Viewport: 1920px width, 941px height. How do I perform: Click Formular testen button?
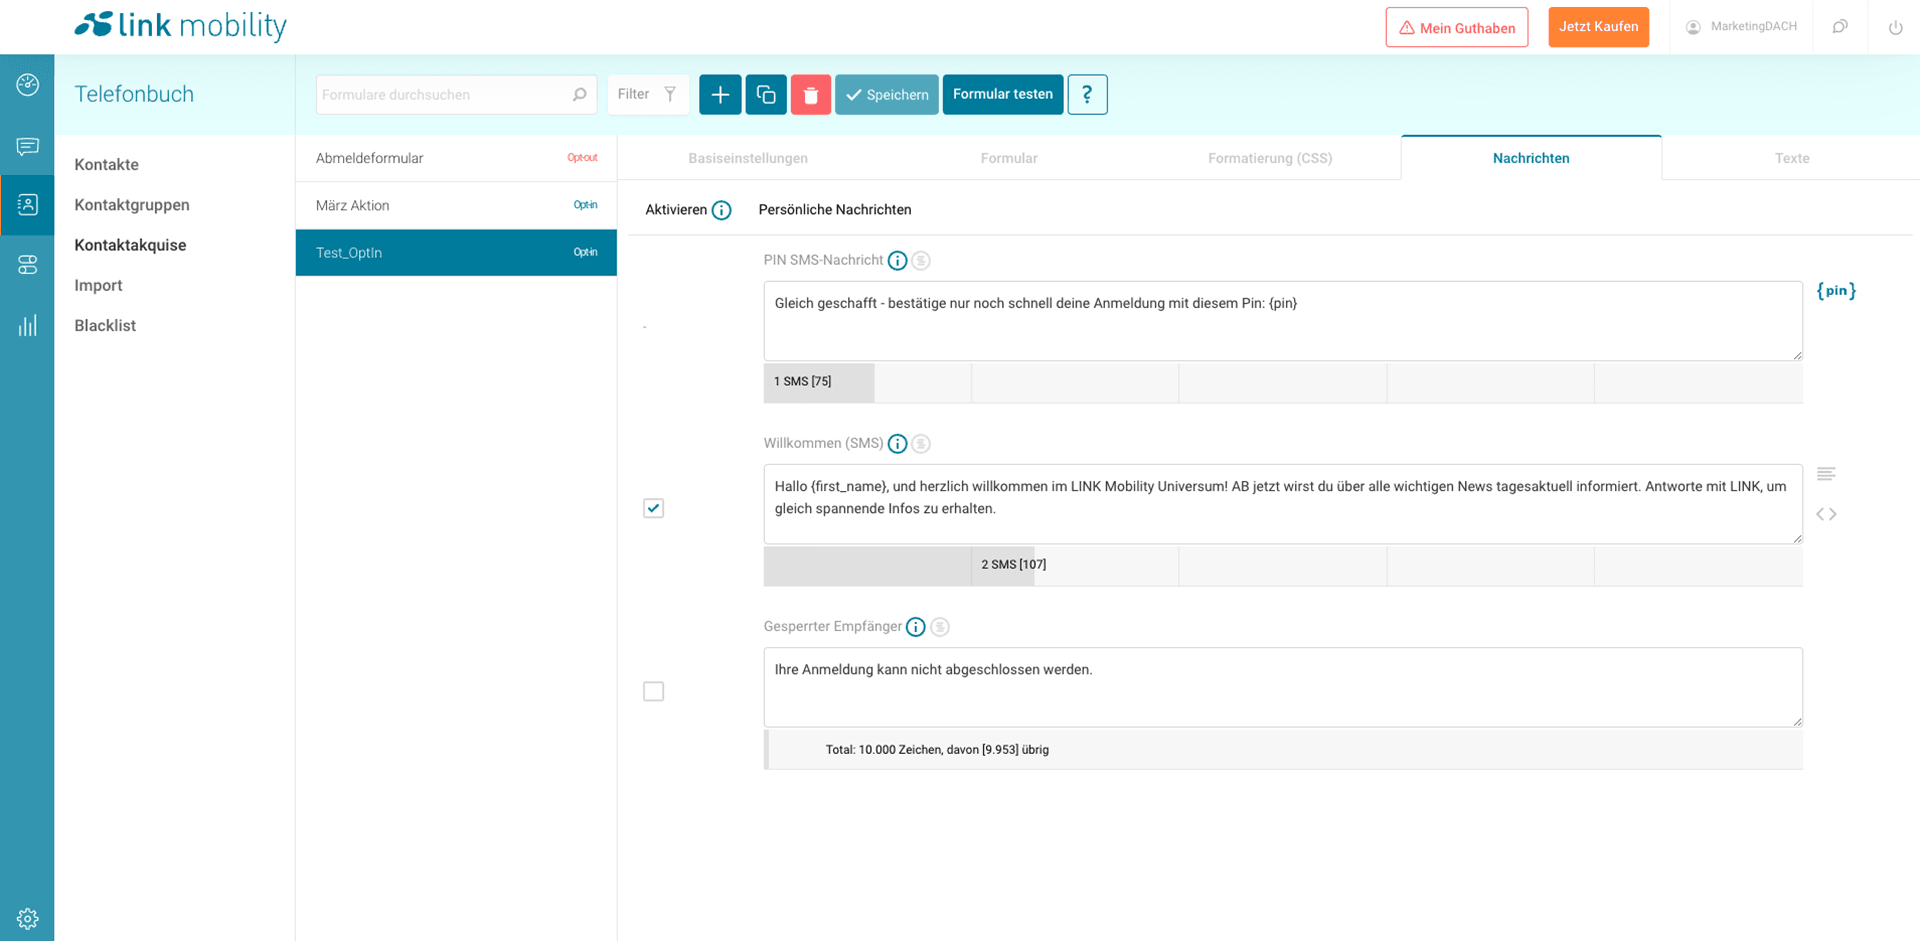coord(1003,95)
